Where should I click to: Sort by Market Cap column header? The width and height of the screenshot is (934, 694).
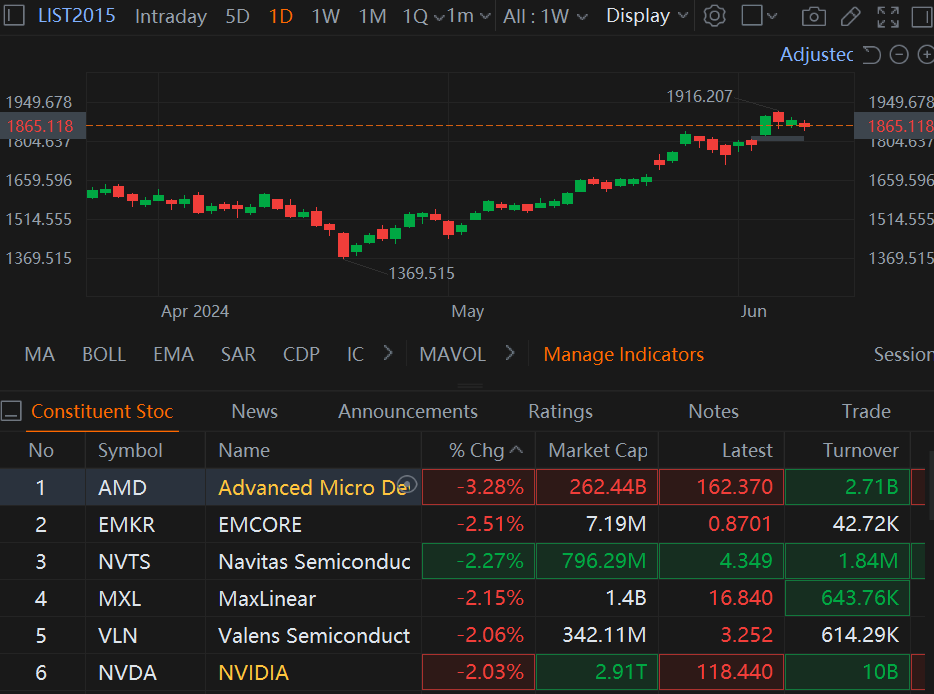597,450
